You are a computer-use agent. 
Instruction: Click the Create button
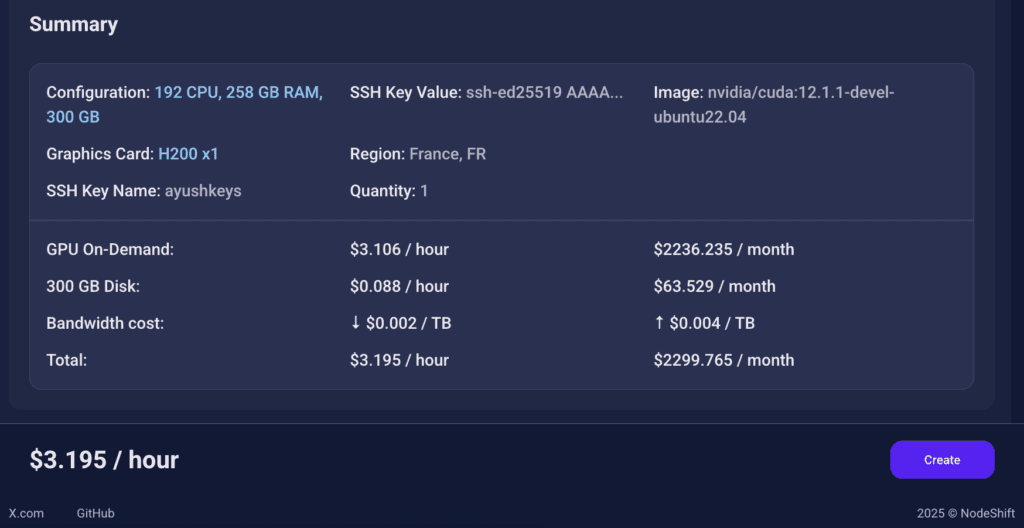click(x=941, y=460)
